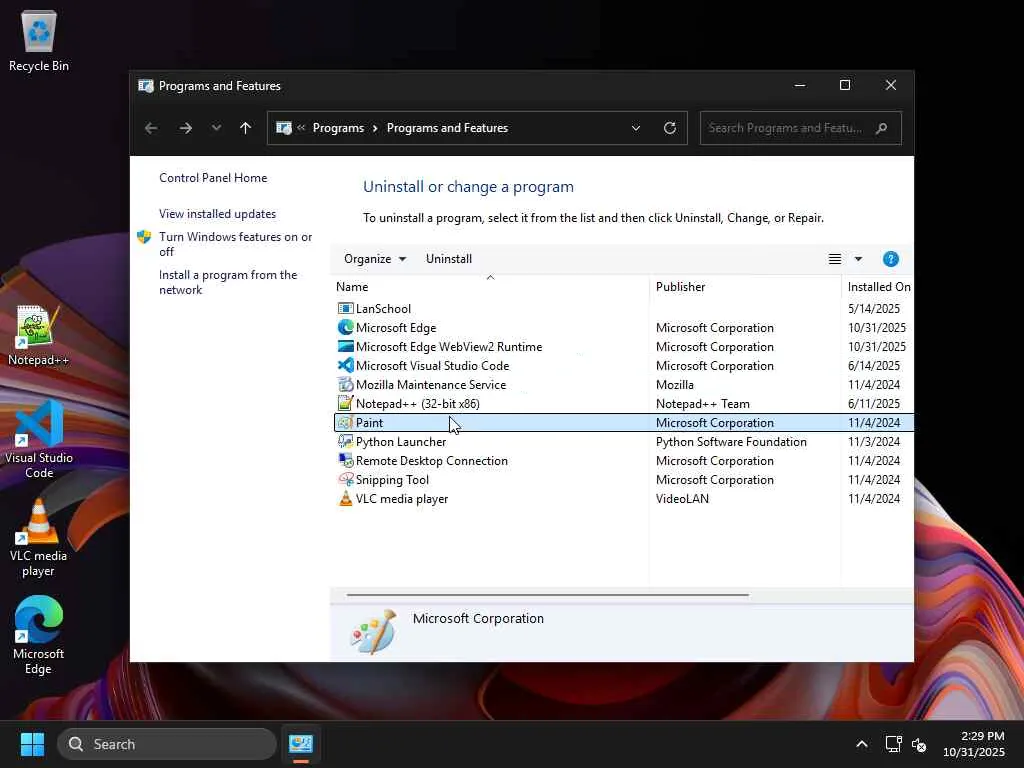Click the Notepad++ (32-bit x86) list icon
Screen dimensions: 1024x768
(345, 403)
